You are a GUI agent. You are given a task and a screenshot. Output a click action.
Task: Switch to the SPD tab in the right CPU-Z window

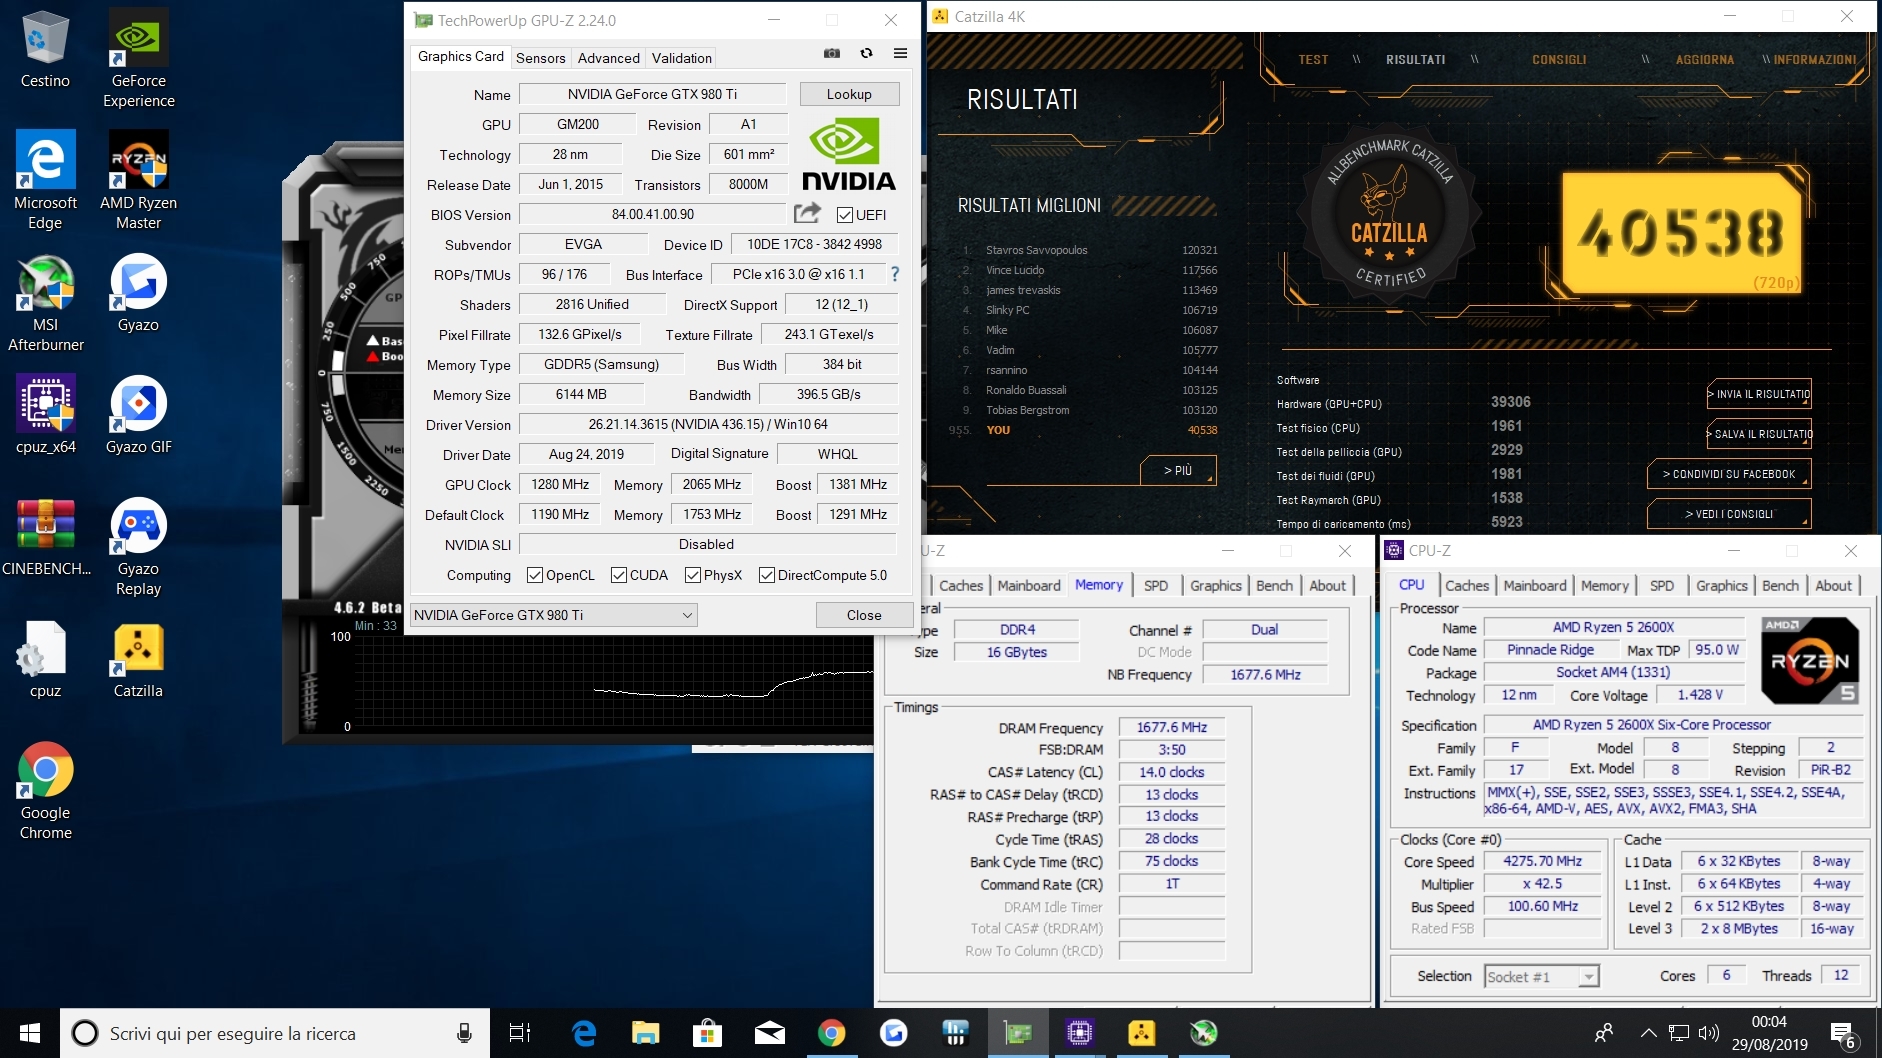click(1662, 586)
